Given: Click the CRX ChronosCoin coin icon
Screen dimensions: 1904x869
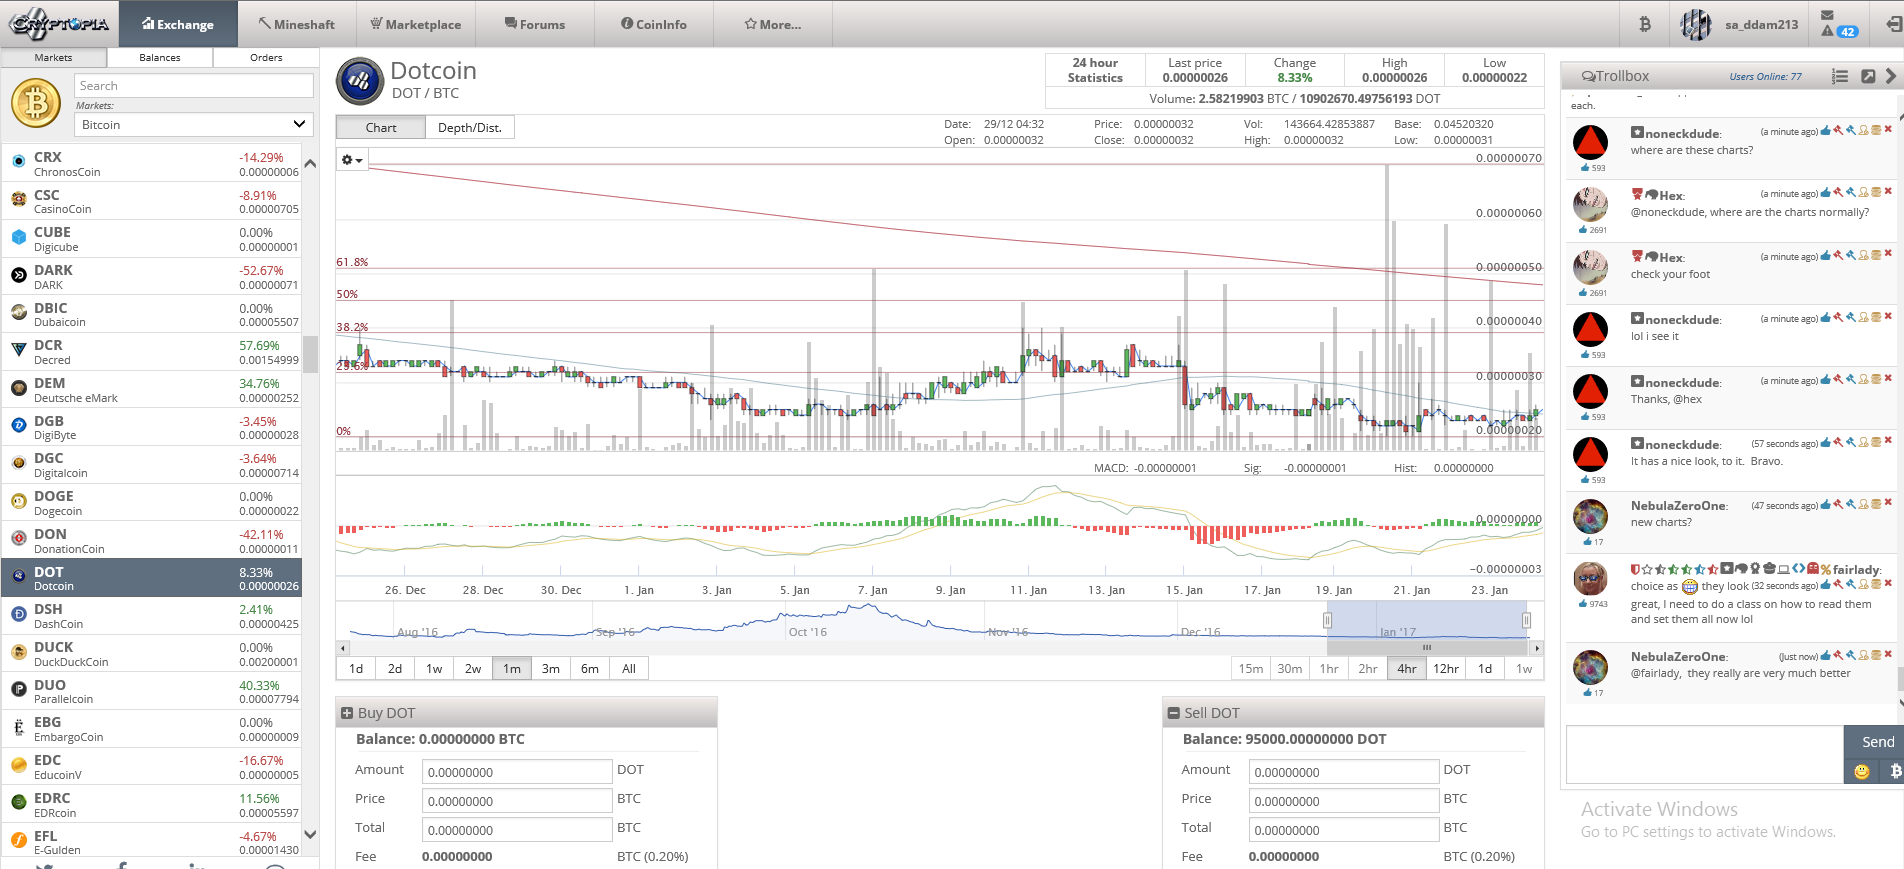Looking at the screenshot, I should click(18, 161).
